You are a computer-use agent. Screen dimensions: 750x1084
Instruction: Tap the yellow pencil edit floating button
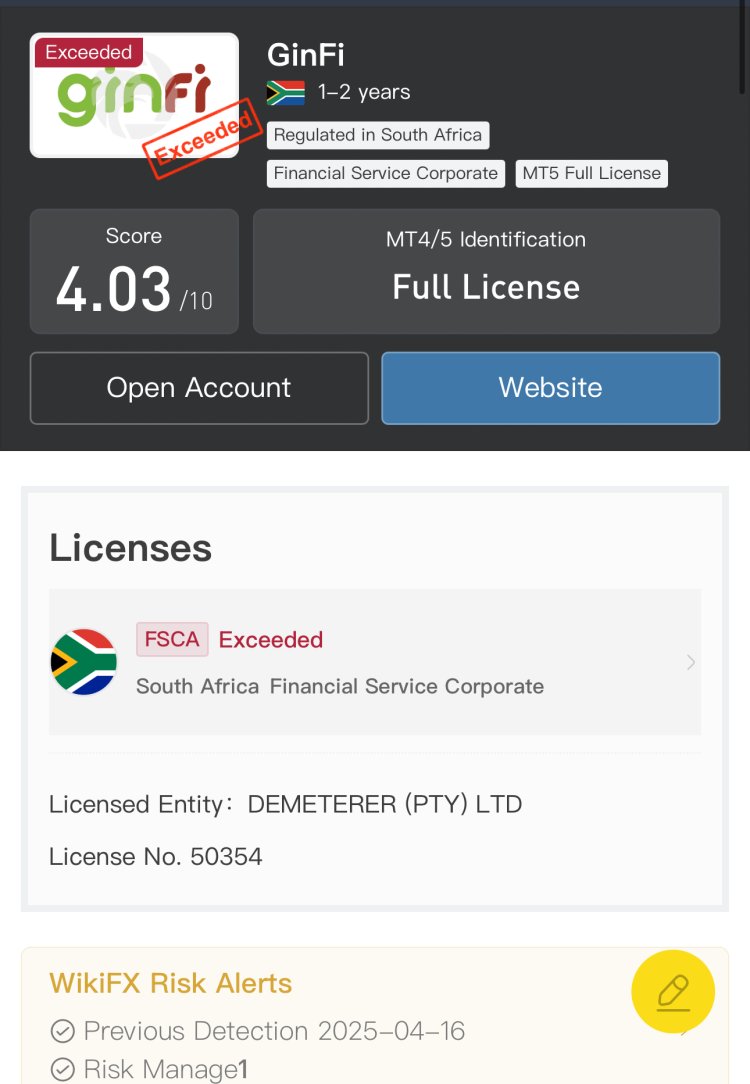(x=673, y=992)
